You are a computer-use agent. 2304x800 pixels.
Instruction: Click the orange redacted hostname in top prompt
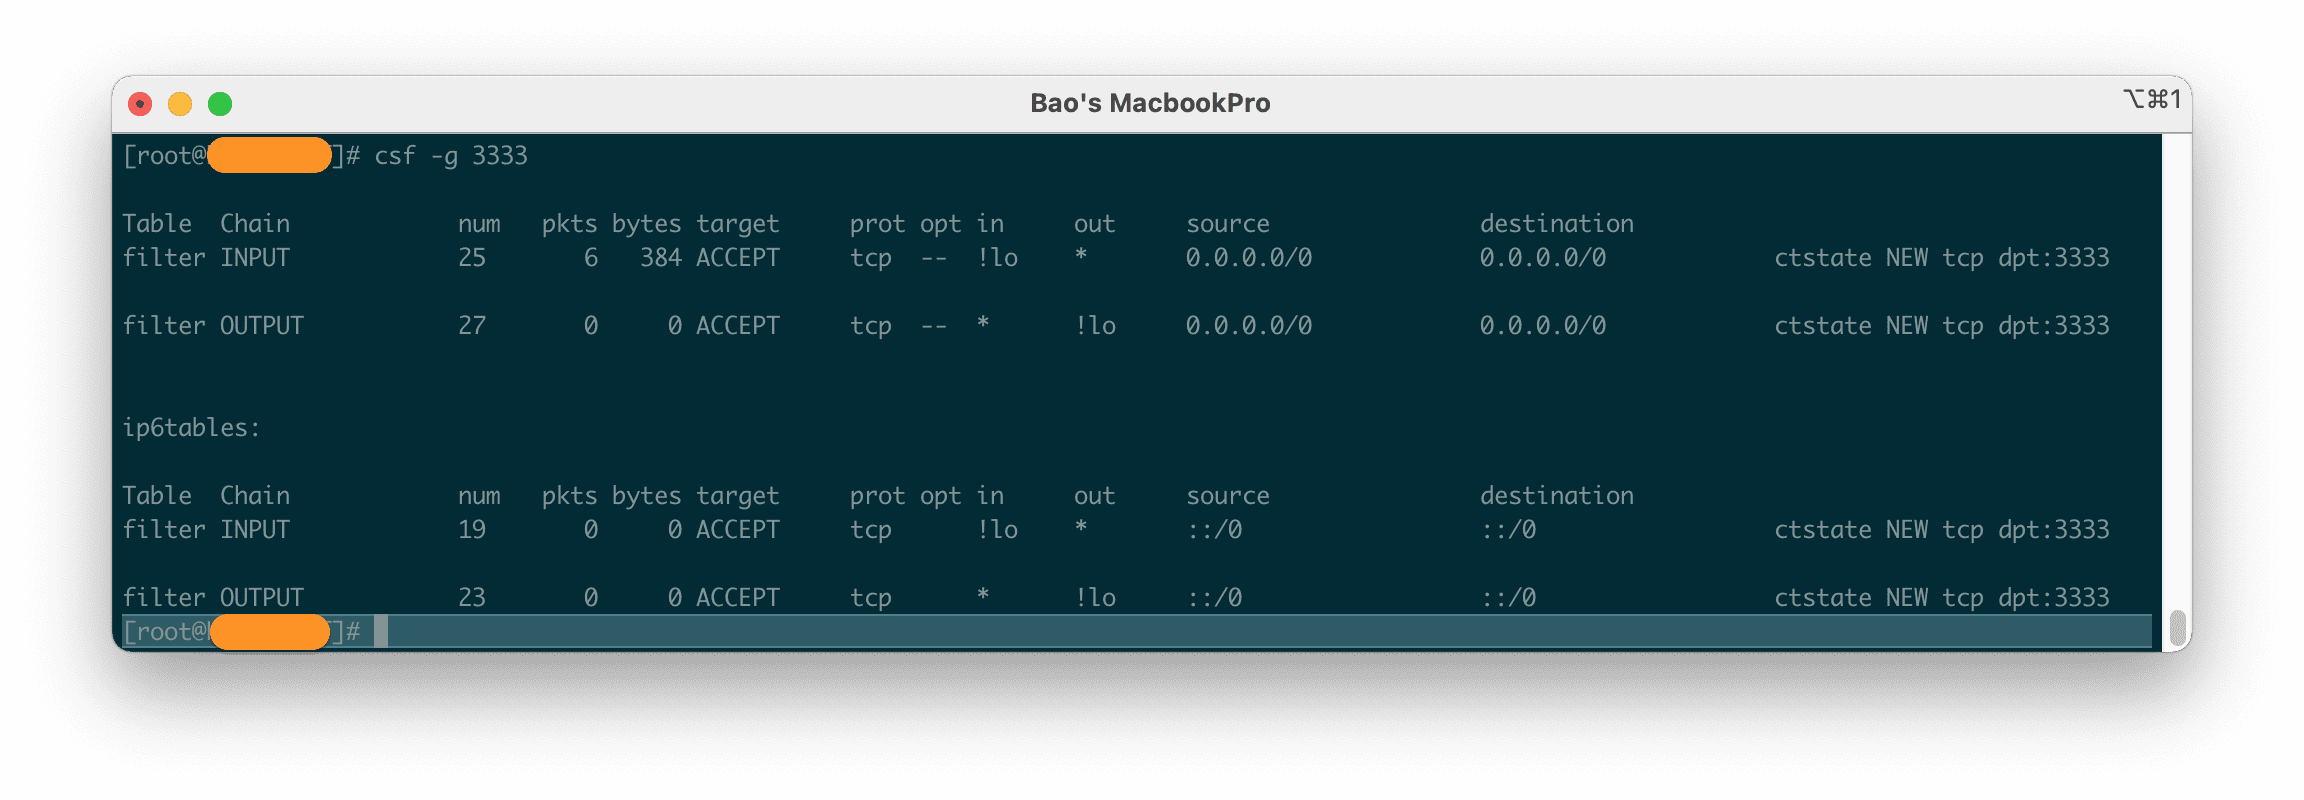tap(269, 156)
